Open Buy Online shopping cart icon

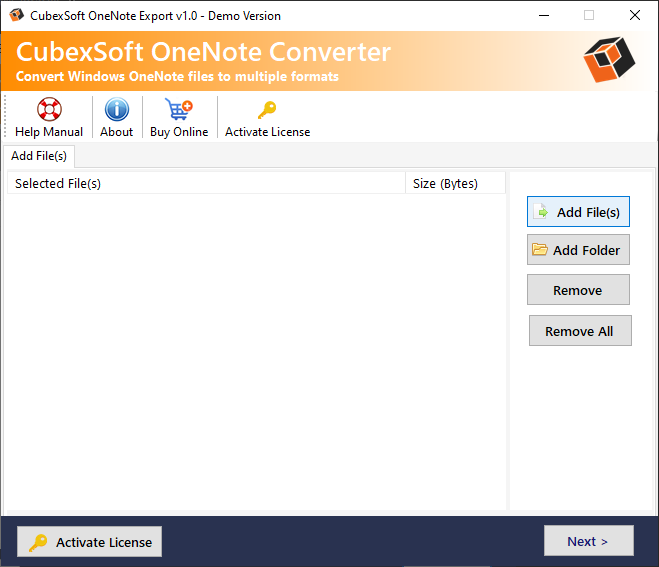pyautogui.click(x=179, y=109)
